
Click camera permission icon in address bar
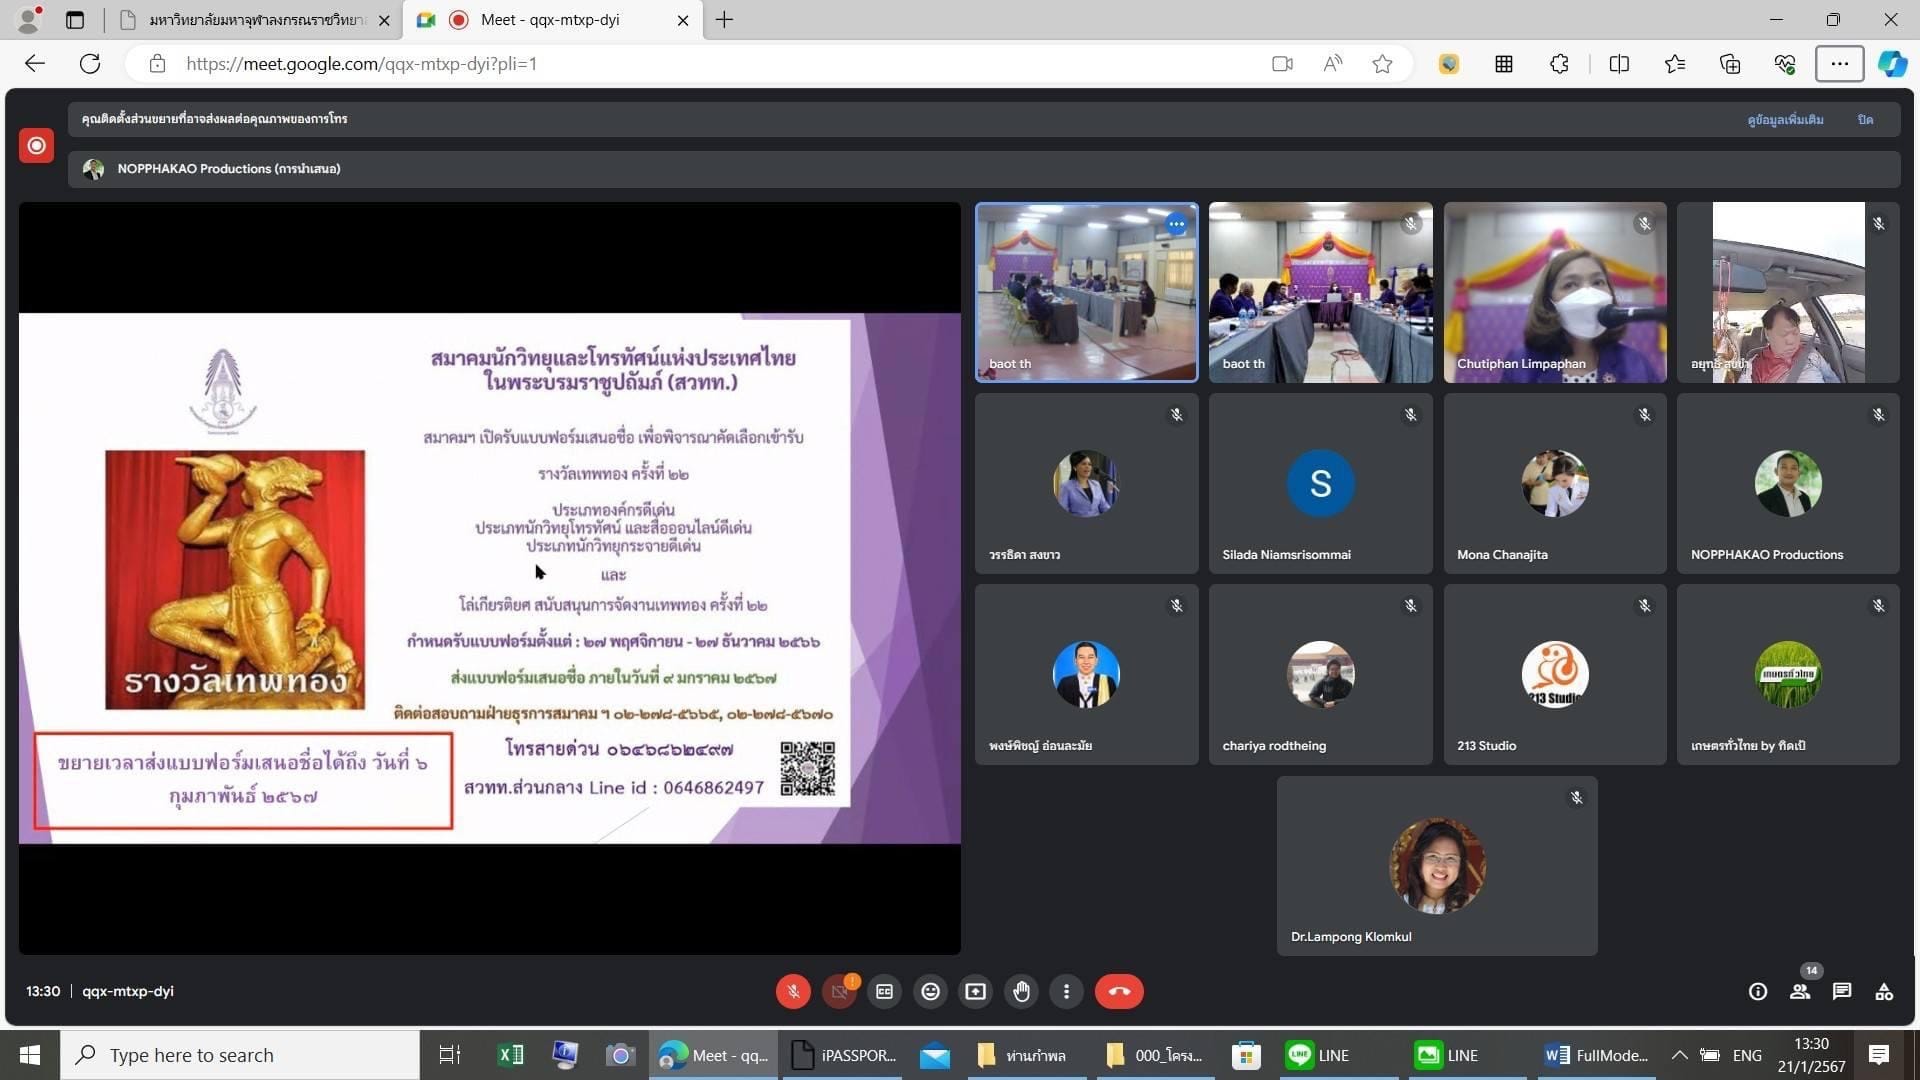[x=1282, y=64]
